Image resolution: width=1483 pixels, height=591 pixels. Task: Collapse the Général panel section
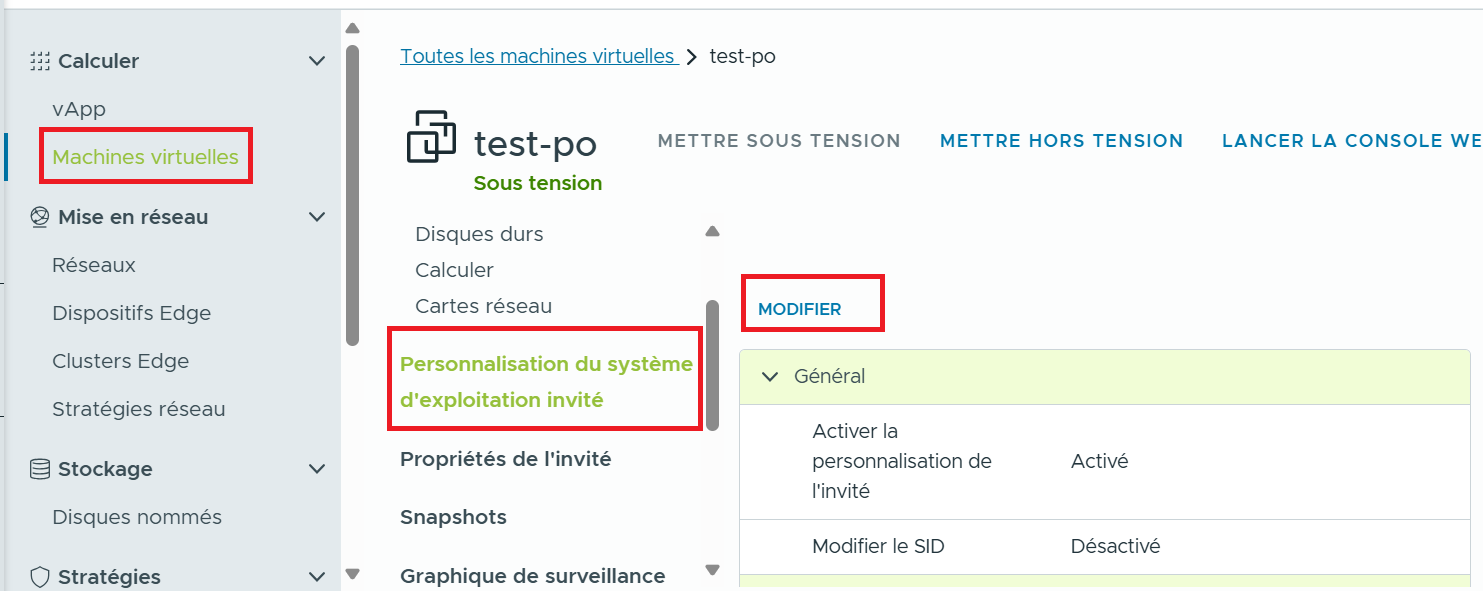[770, 377]
